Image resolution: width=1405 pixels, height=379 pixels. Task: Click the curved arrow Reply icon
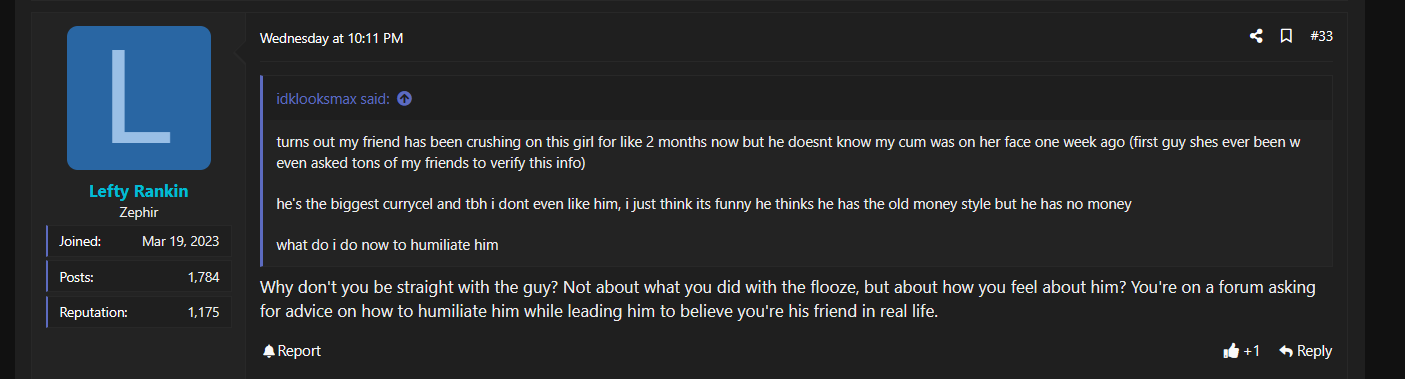click(x=1286, y=351)
